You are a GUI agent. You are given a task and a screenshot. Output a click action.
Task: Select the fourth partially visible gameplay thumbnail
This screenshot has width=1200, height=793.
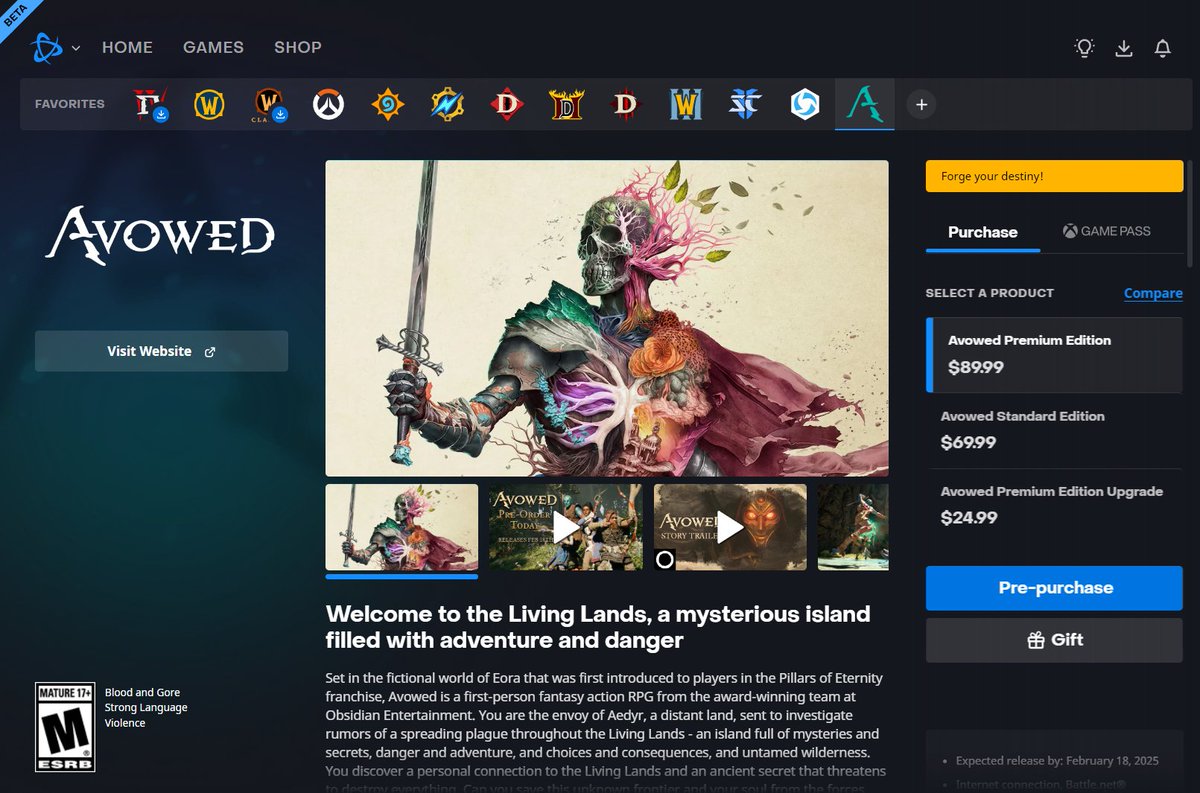tap(853, 527)
